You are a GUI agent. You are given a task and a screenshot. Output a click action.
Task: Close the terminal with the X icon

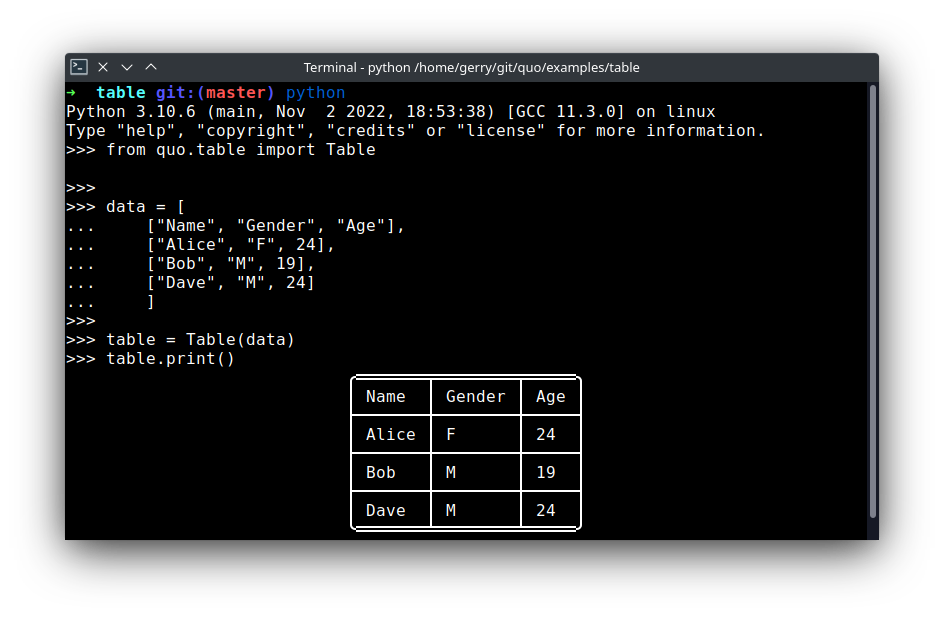pos(103,67)
